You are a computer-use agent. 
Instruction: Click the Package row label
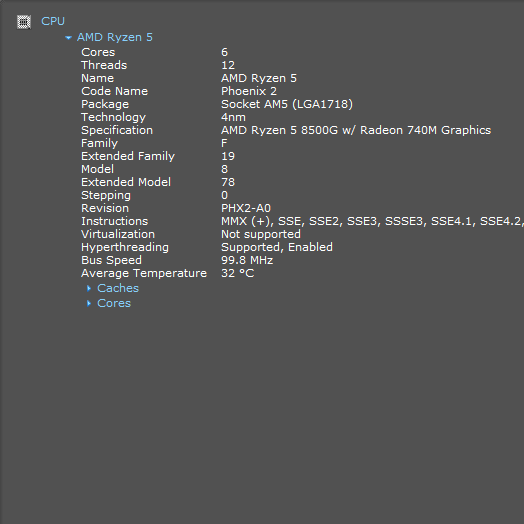(x=105, y=104)
